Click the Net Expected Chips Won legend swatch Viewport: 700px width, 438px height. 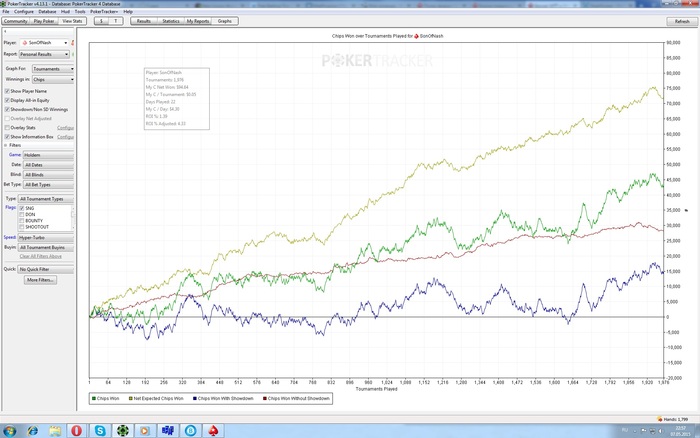pos(131,399)
